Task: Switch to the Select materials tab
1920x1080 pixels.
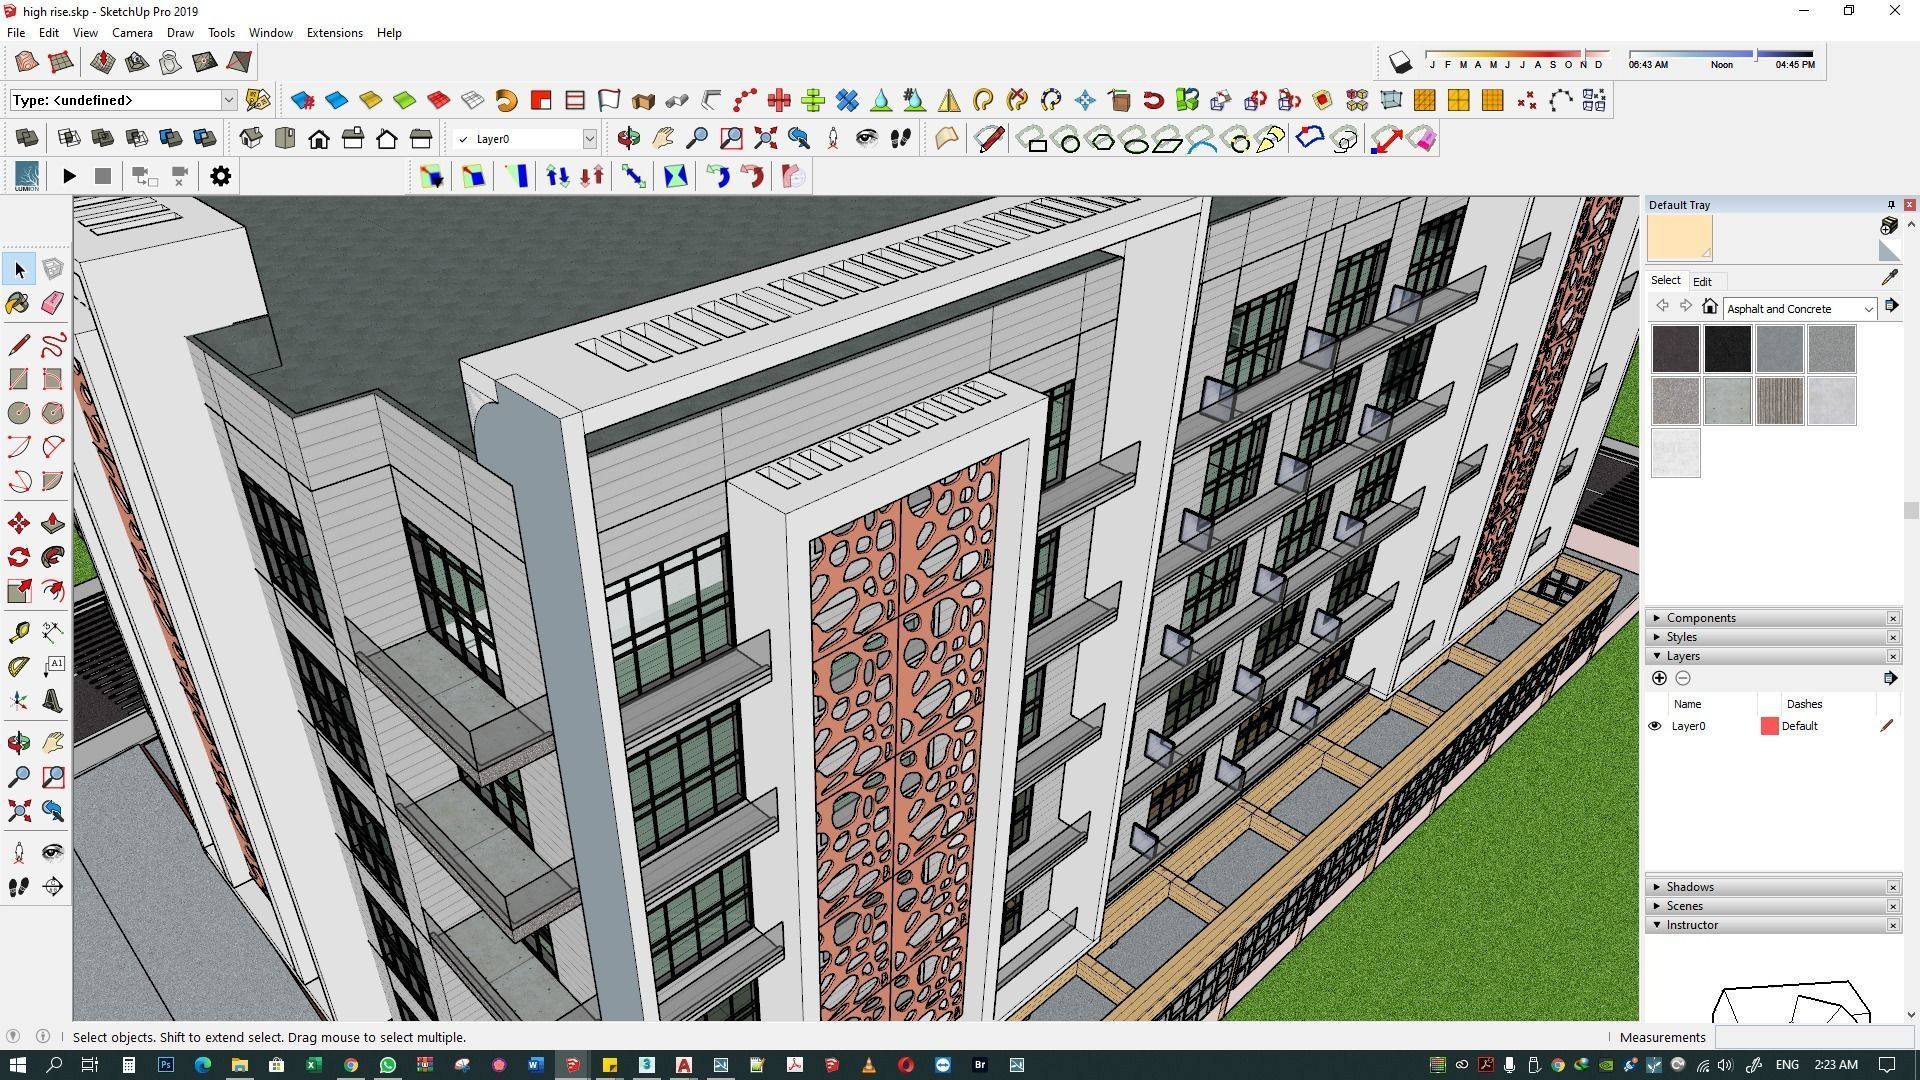Action: [1665, 280]
